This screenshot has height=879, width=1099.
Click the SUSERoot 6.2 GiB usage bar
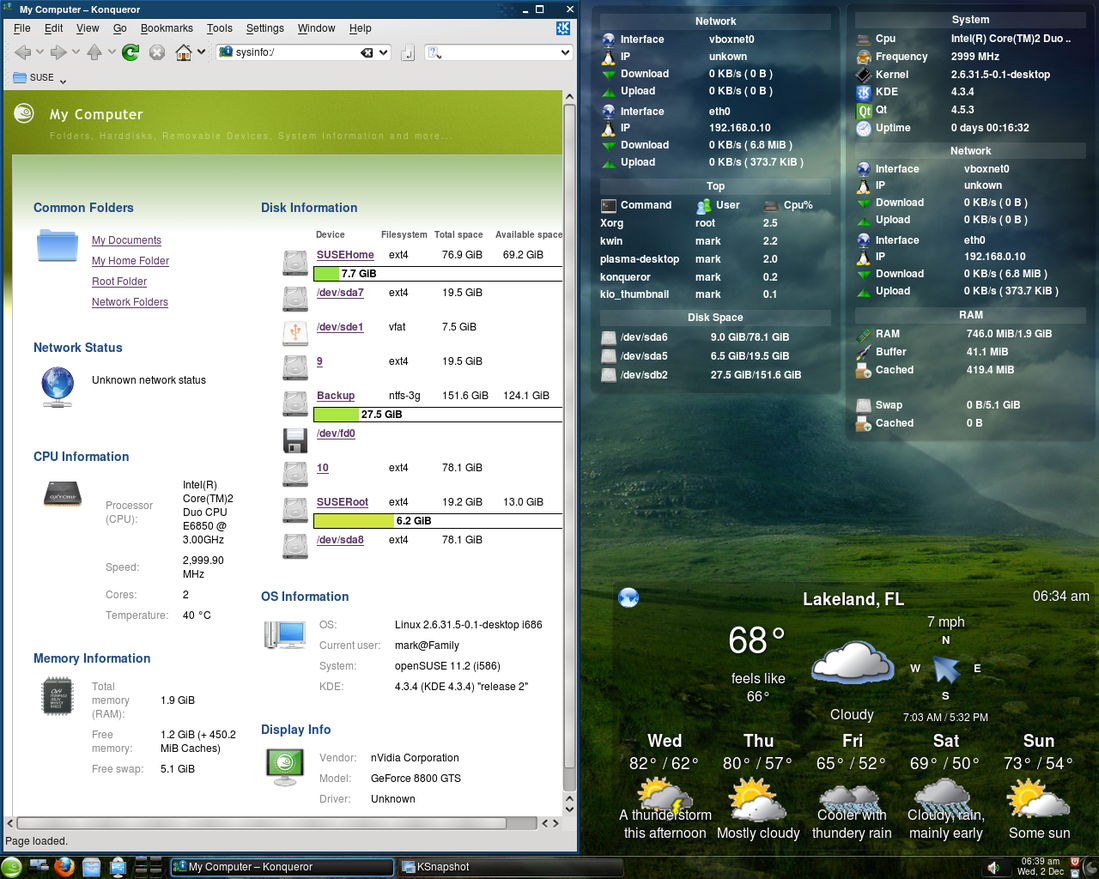pyautogui.click(x=438, y=522)
